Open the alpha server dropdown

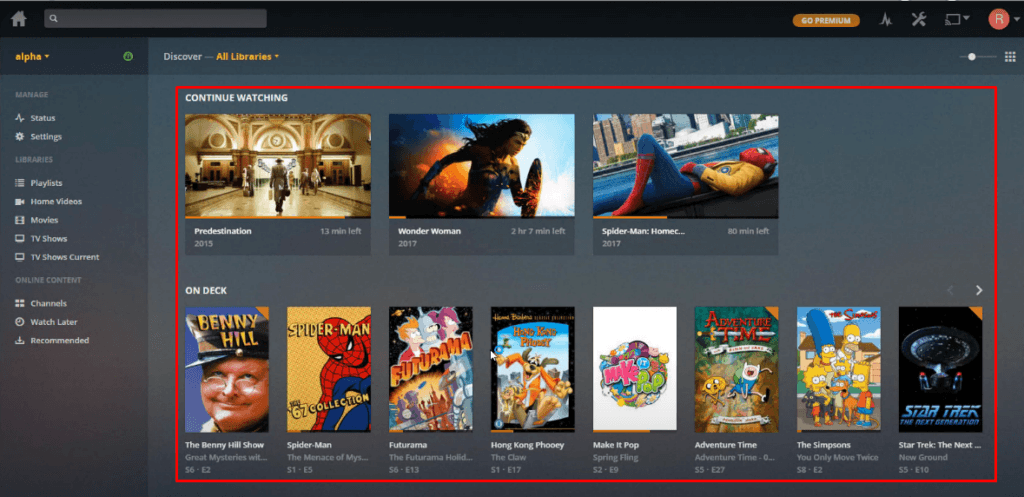point(33,56)
